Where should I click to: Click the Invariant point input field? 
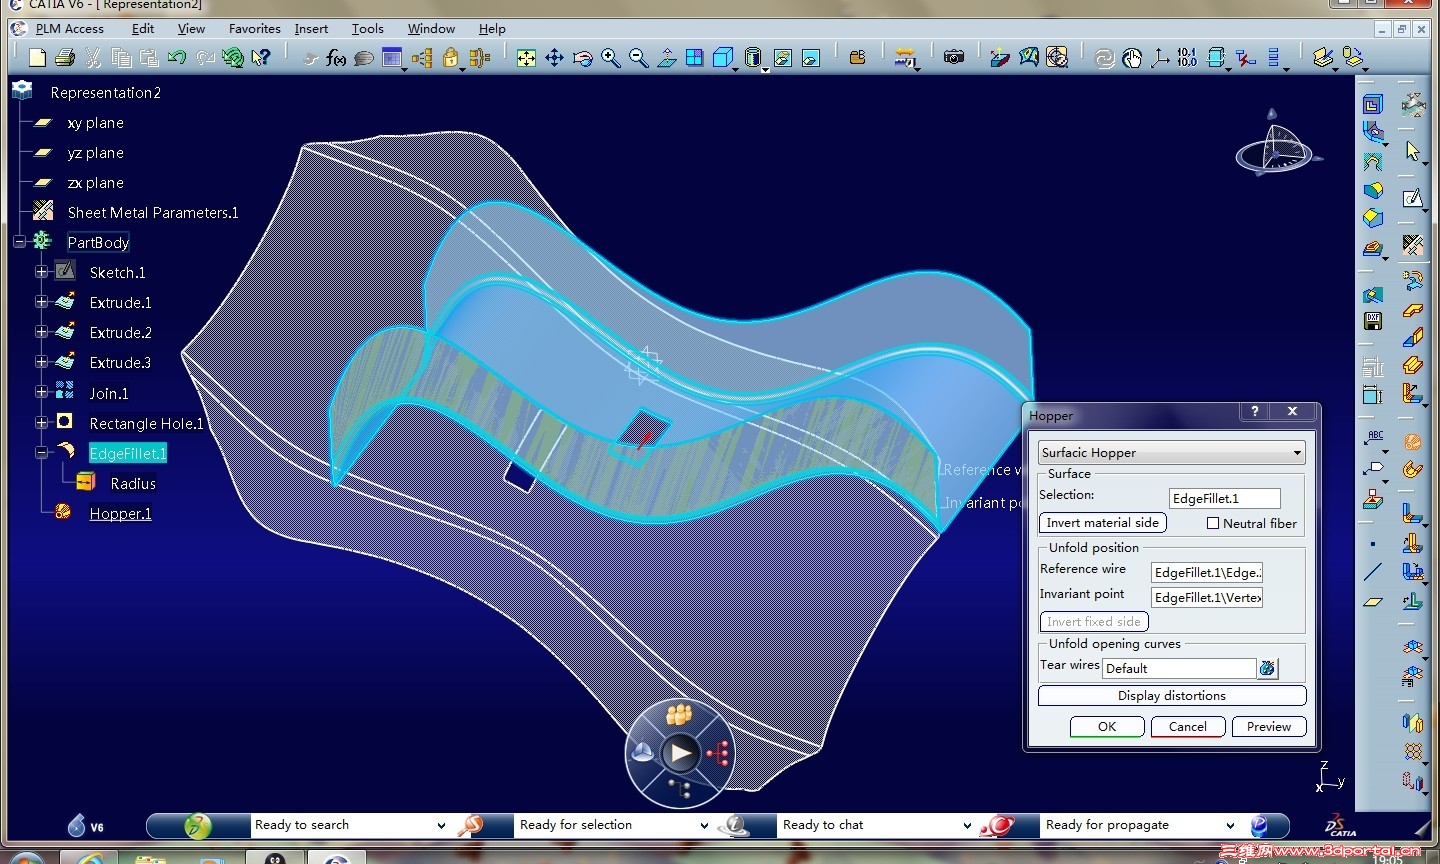click(x=1207, y=597)
